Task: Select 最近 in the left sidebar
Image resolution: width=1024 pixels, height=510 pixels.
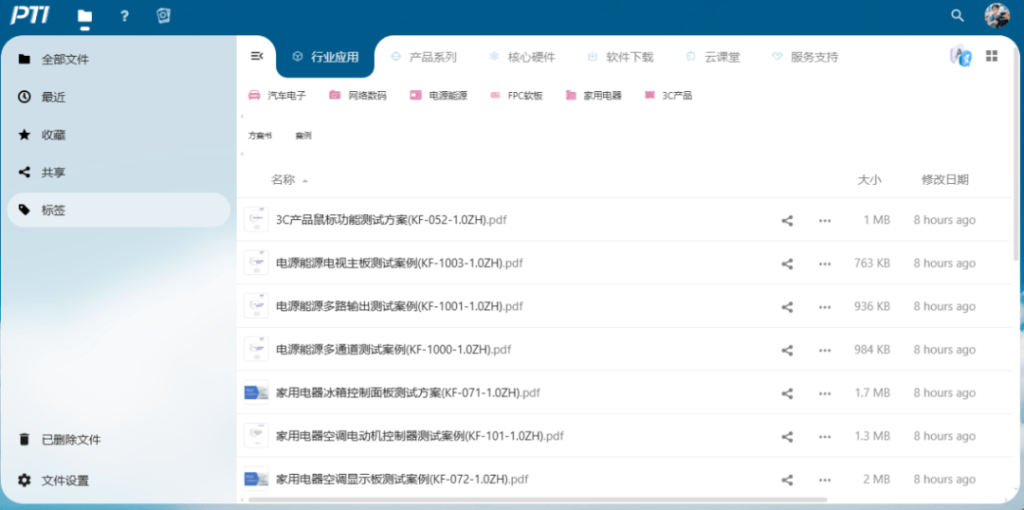Action: coord(54,97)
